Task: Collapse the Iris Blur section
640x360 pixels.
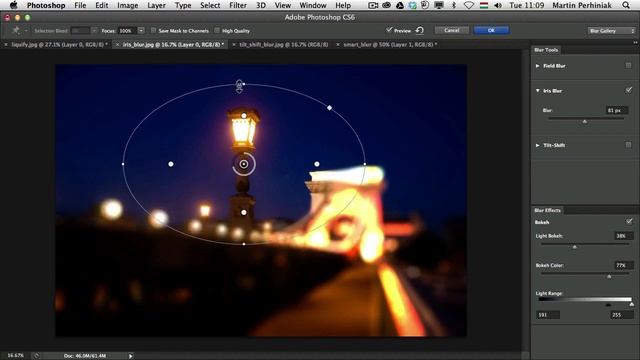Action: coord(538,91)
